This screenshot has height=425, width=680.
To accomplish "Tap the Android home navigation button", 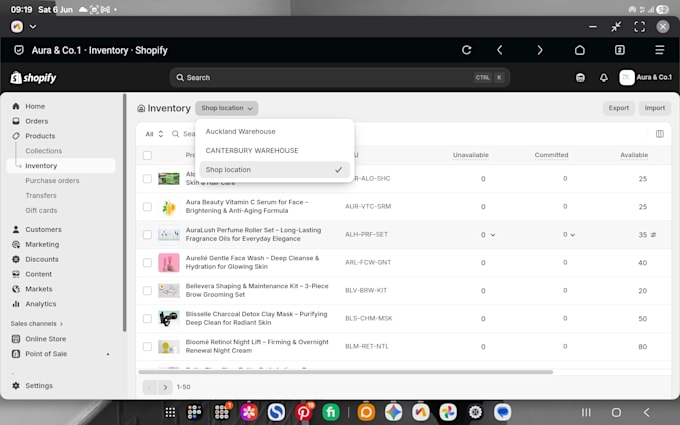I will (x=616, y=412).
